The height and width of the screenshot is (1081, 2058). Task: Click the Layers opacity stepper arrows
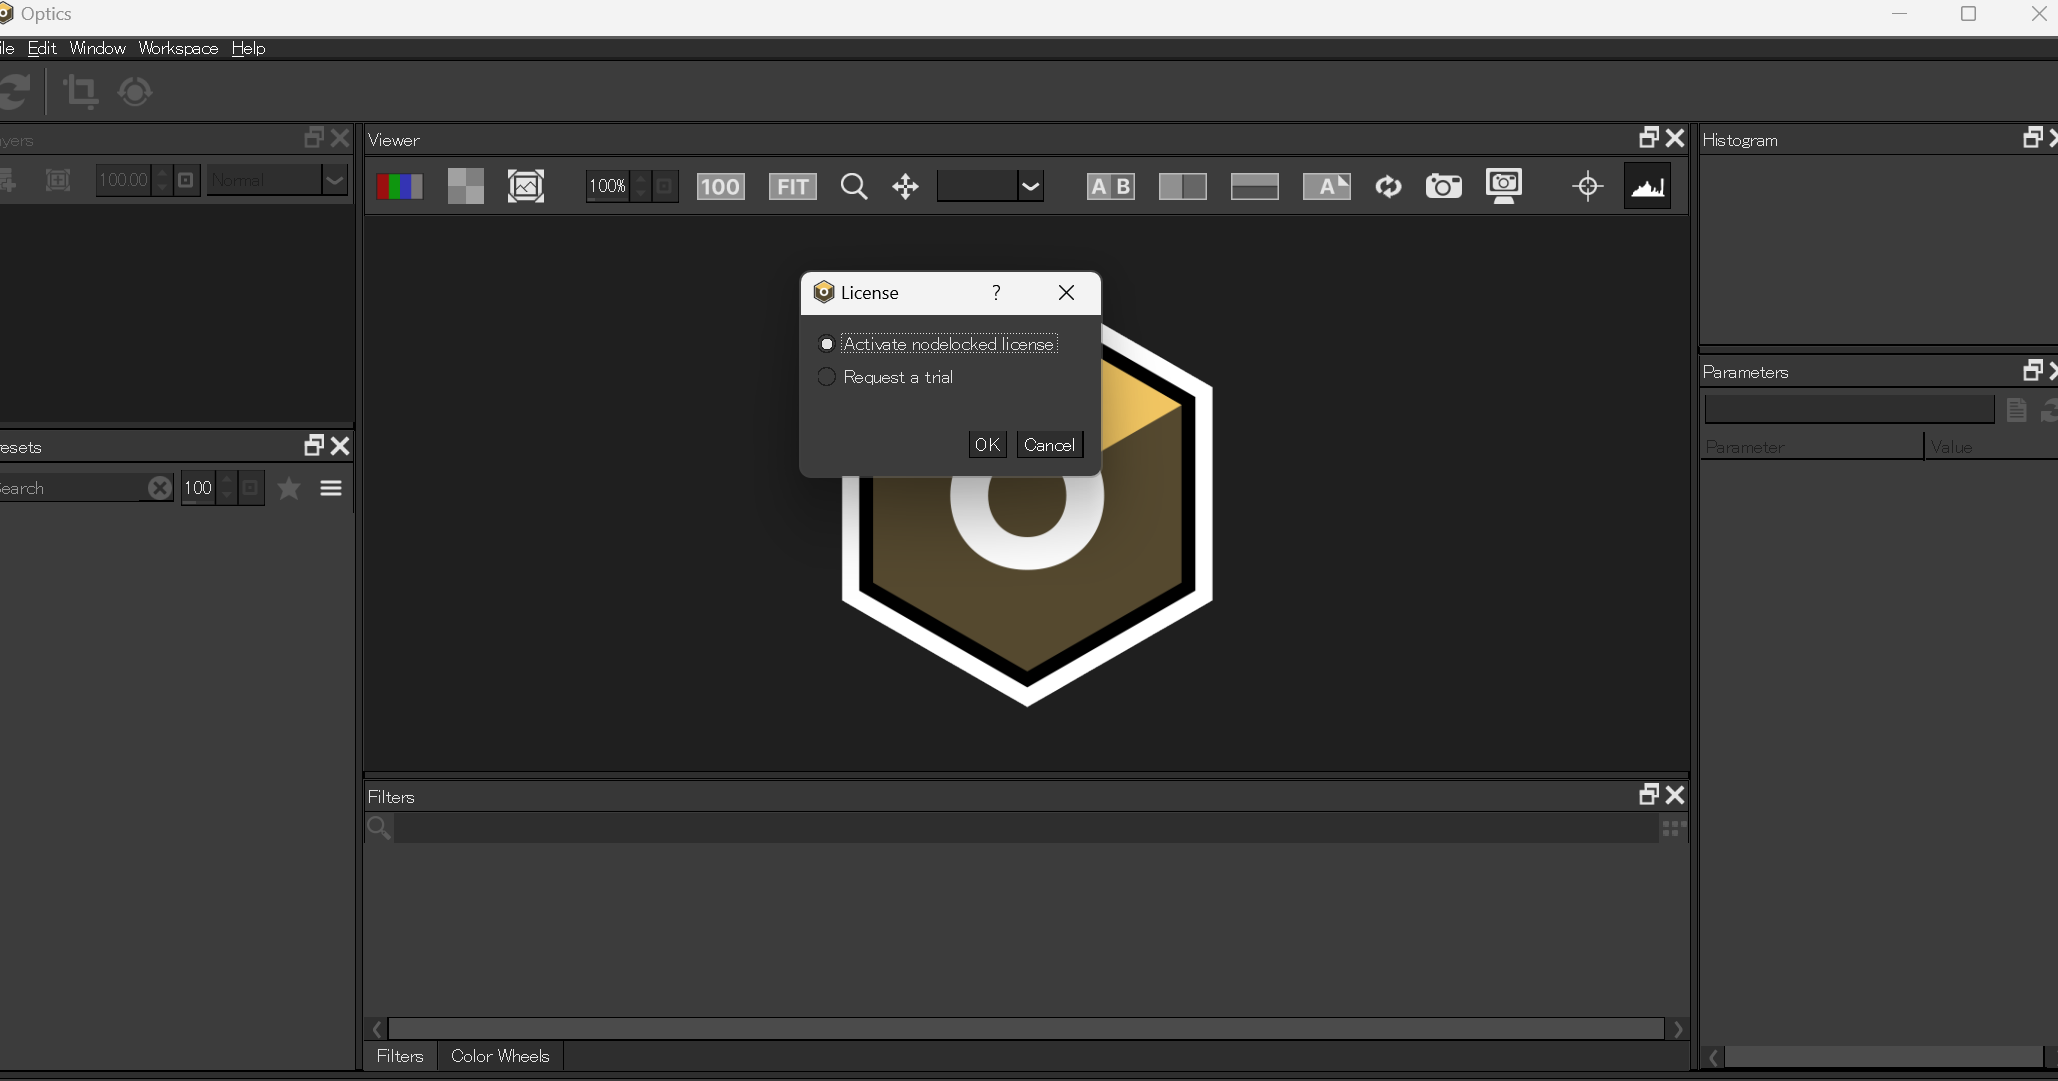click(x=162, y=180)
